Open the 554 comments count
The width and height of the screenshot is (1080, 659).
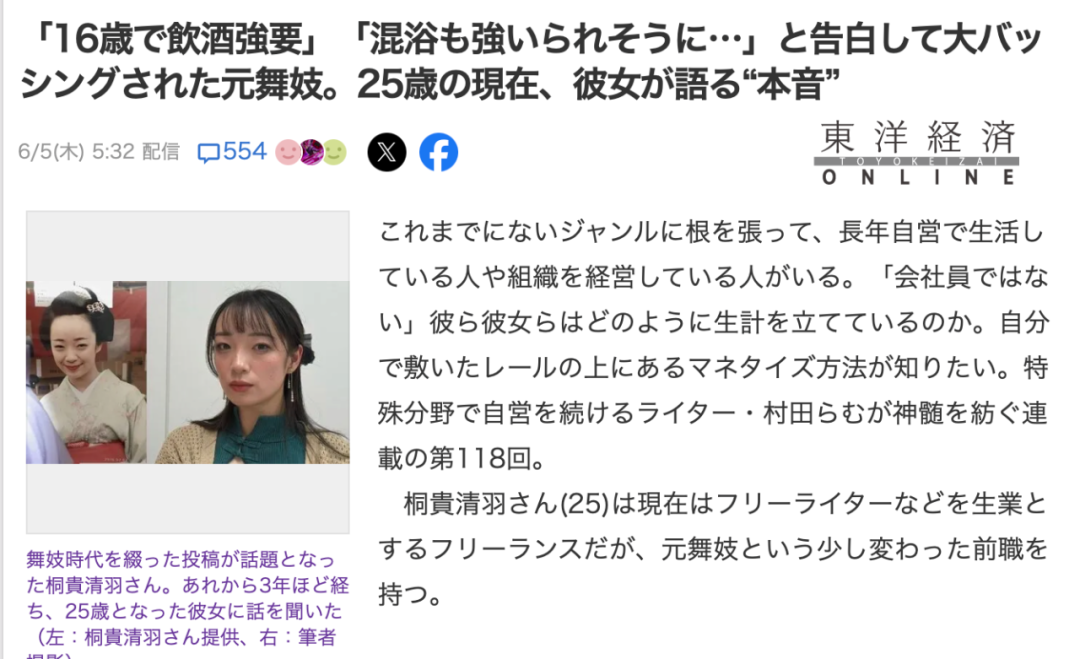245,151
